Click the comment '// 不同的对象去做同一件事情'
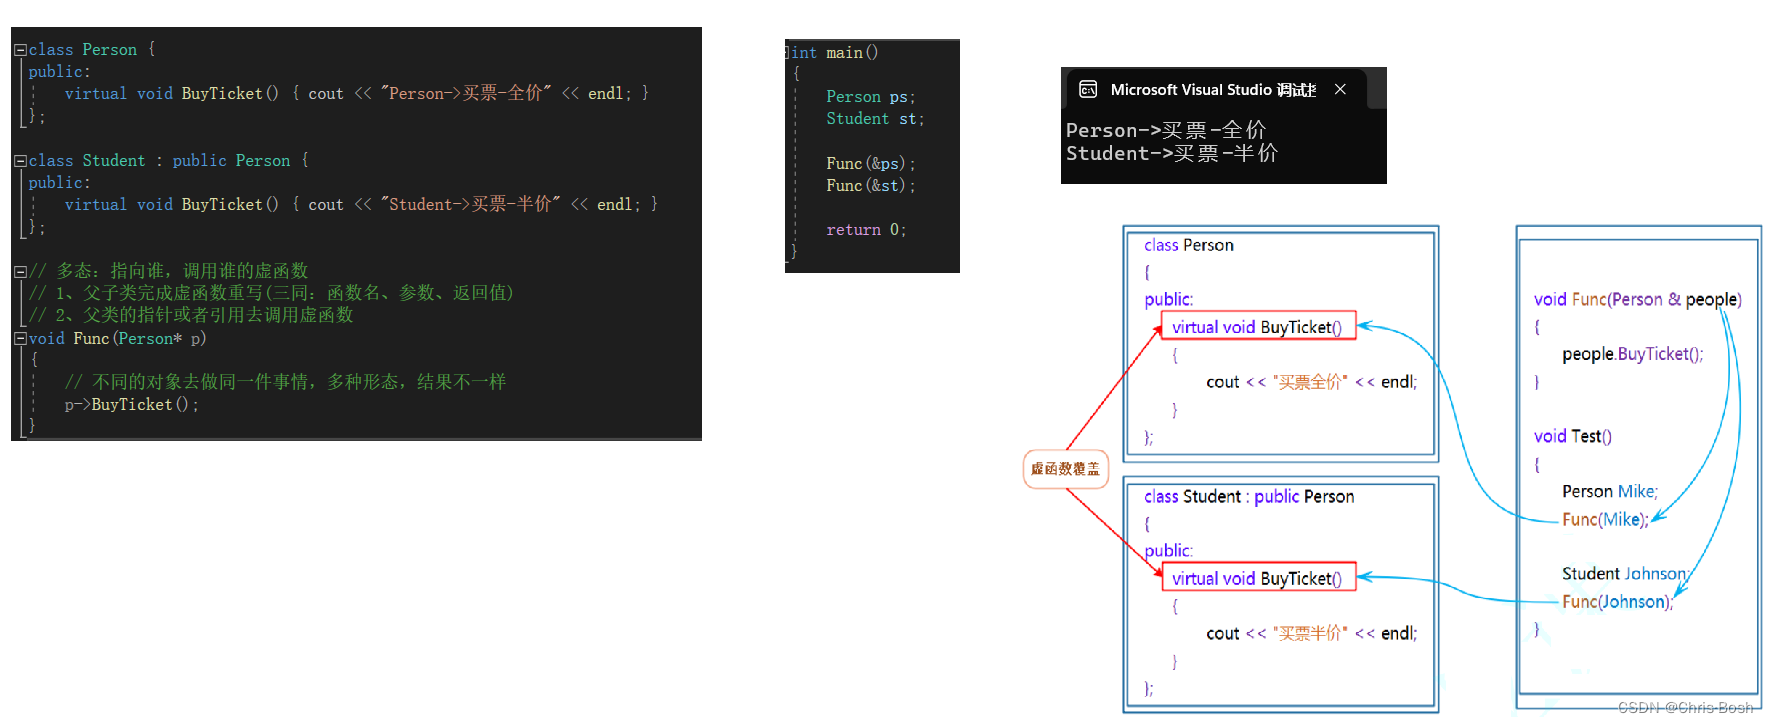This screenshot has height=723, width=1768. [x=285, y=382]
